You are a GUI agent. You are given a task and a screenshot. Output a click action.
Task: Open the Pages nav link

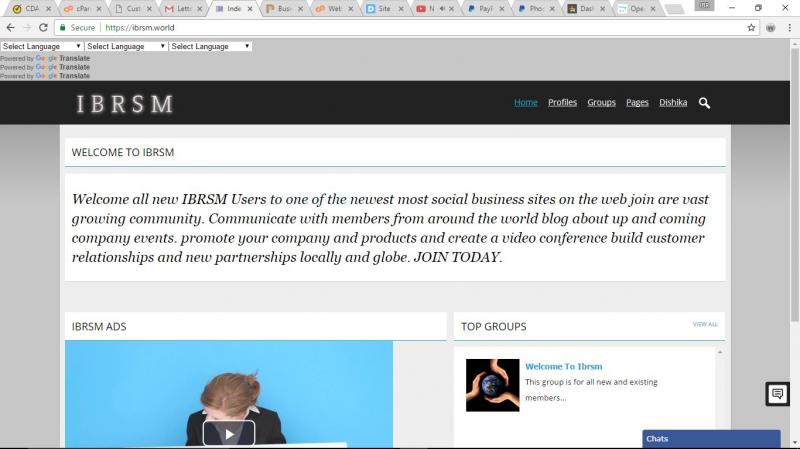tap(637, 103)
